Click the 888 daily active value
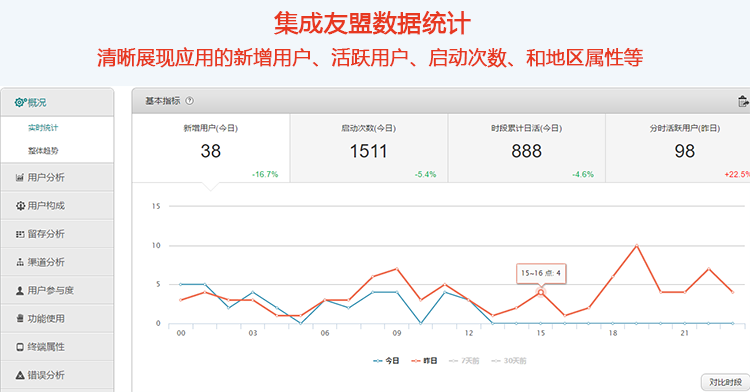The height and width of the screenshot is (392, 750). [x=527, y=151]
